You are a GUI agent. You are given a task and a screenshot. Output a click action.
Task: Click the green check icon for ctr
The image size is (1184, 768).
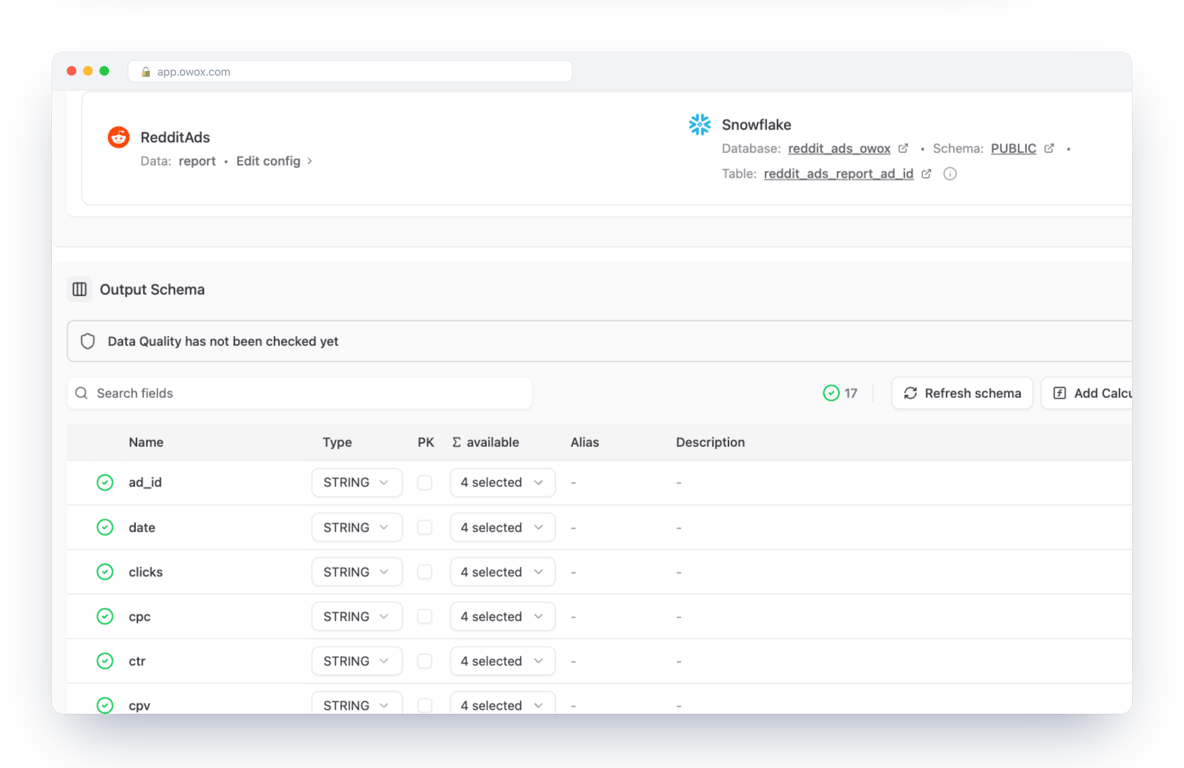click(105, 661)
